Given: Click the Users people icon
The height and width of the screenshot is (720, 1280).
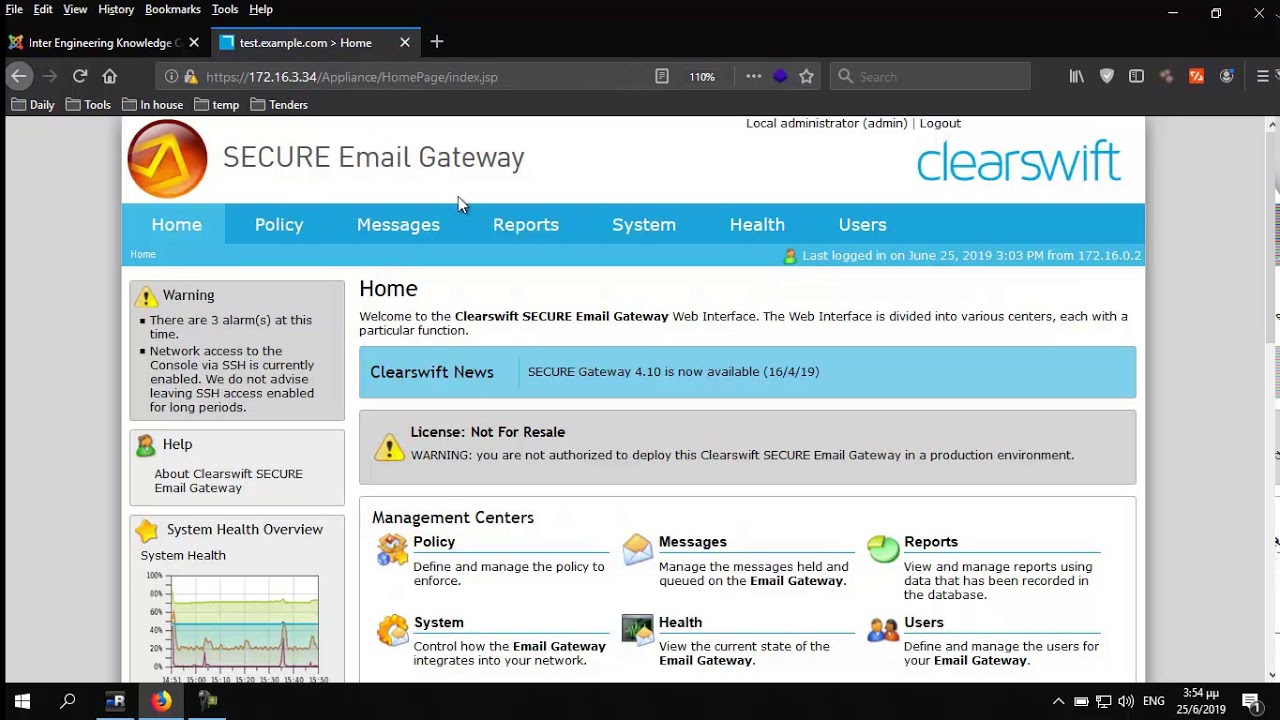Looking at the screenshot, I should coord(883,629).
